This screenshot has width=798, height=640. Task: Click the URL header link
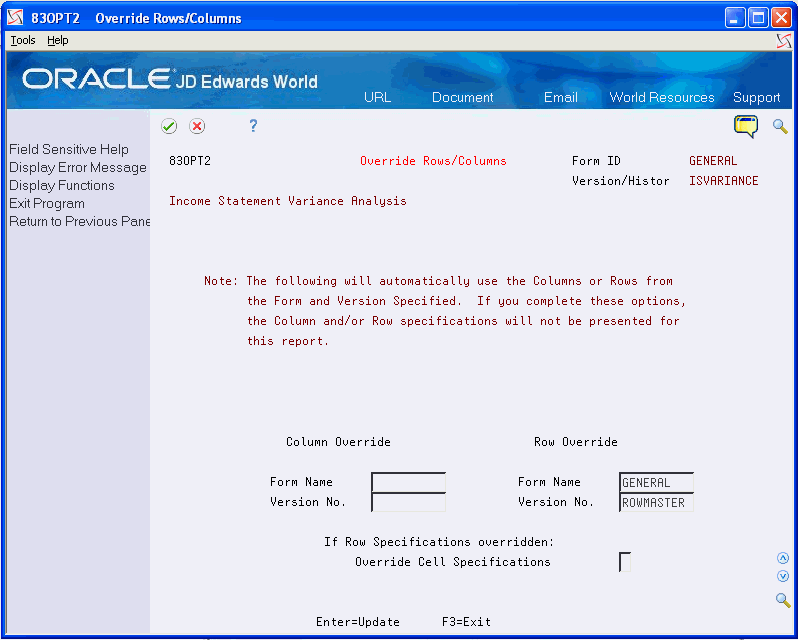378,97
